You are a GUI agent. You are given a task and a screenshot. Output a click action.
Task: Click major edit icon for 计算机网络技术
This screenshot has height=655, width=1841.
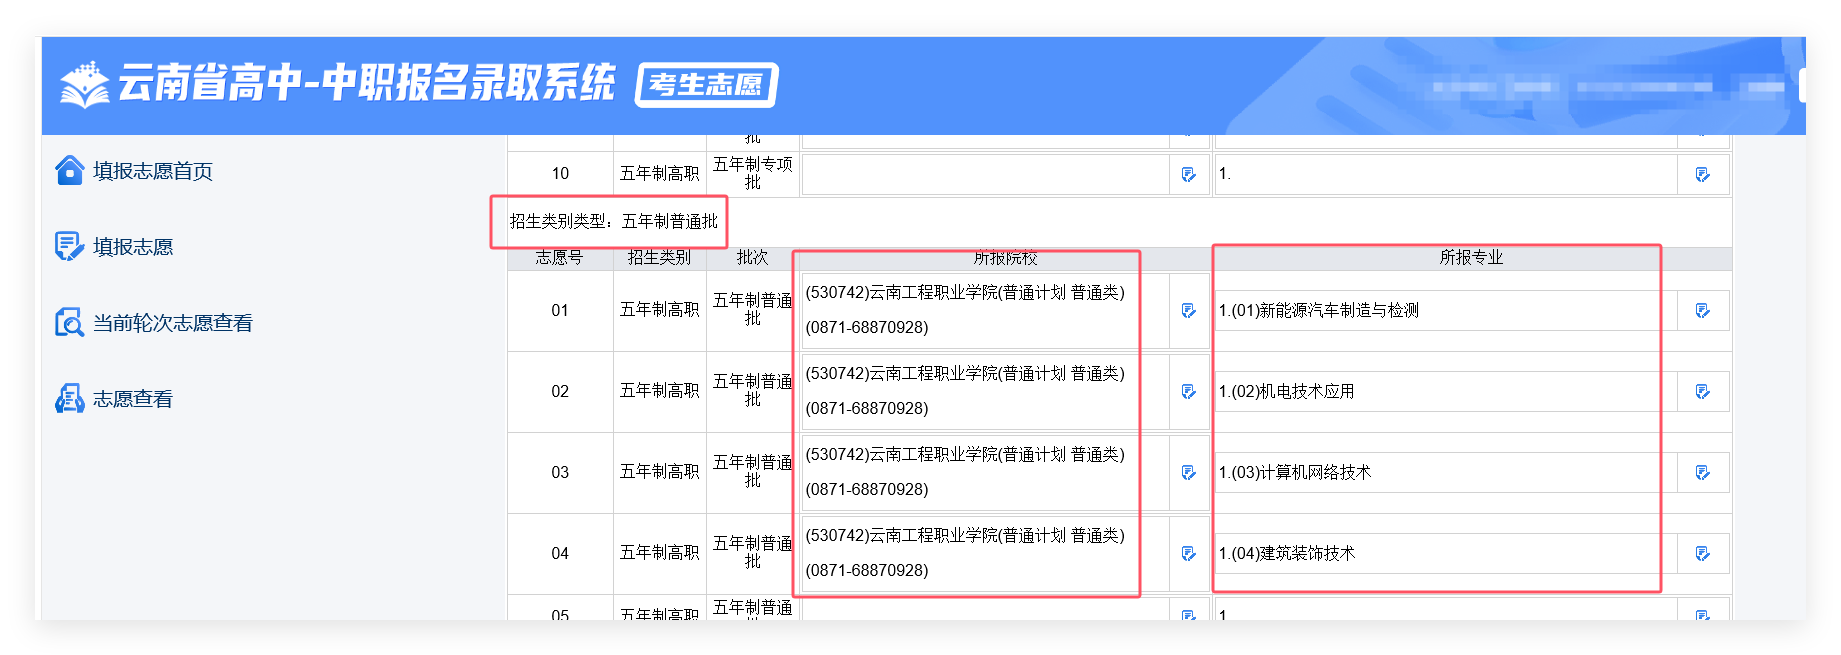tap(1702, 473)
